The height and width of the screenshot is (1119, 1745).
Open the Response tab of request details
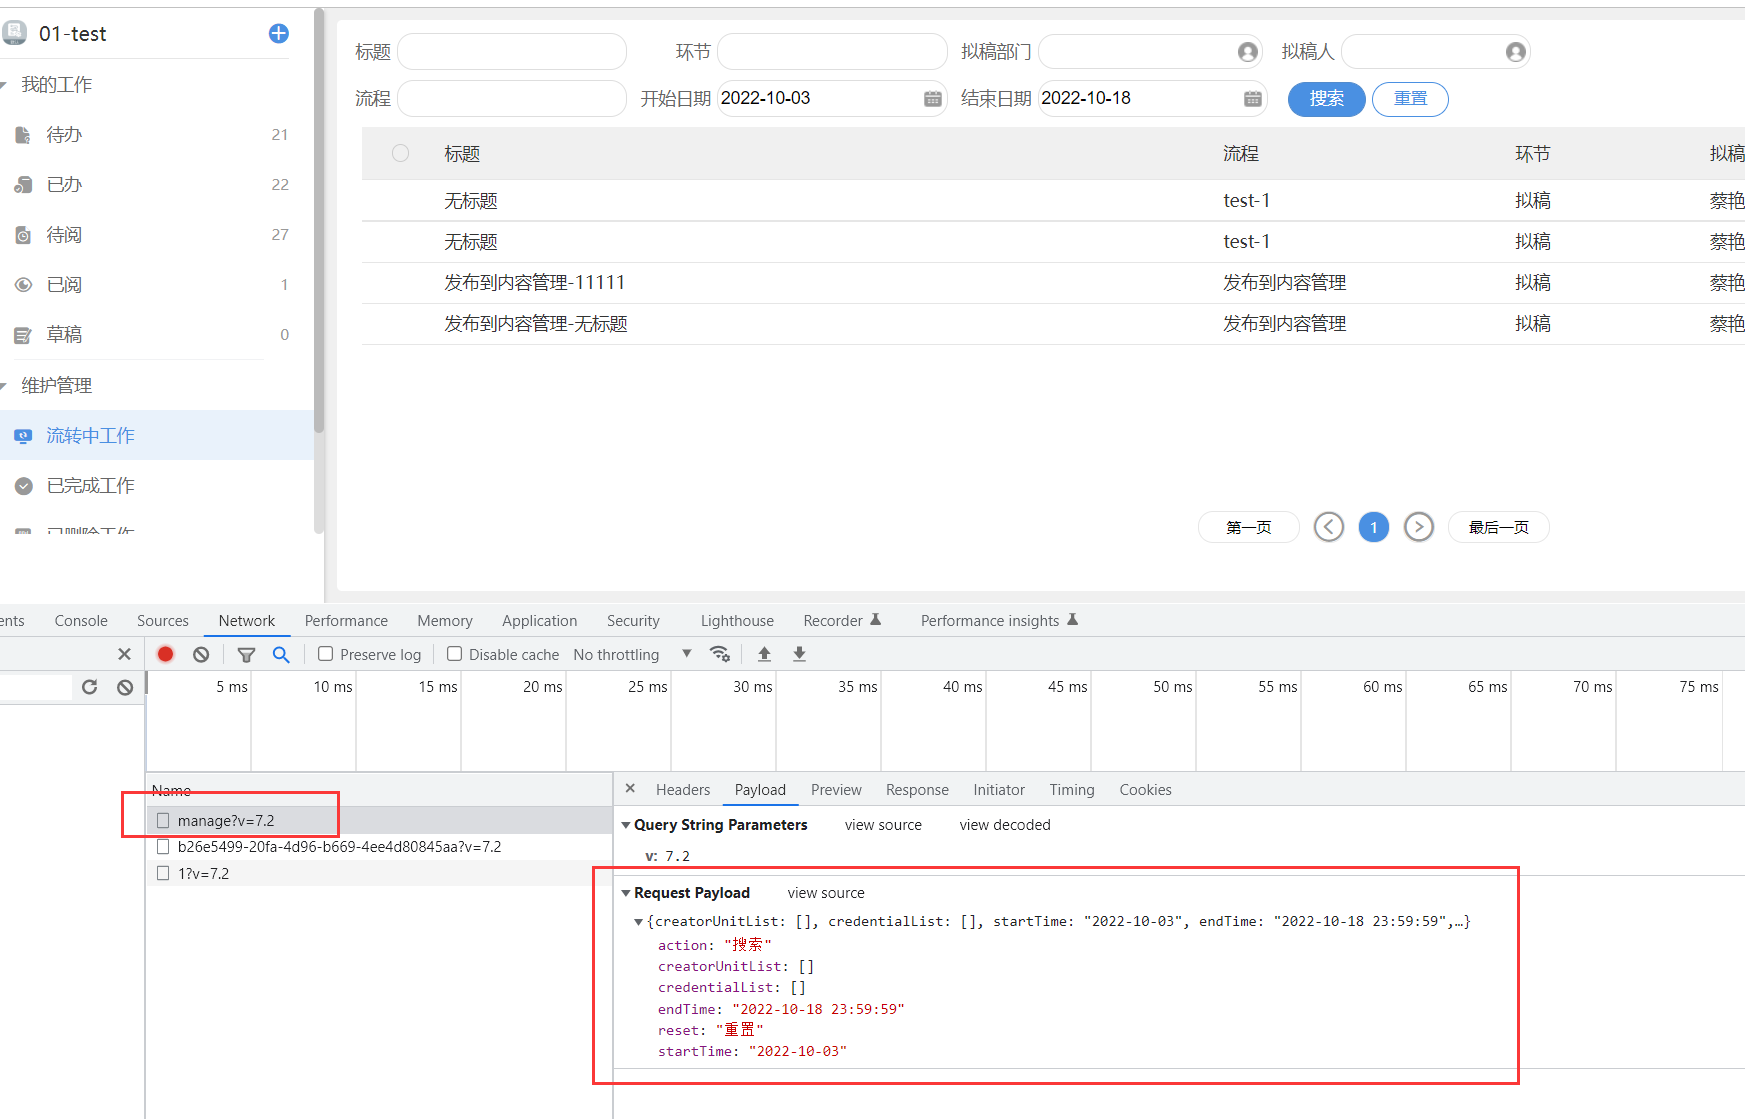point(917,790)
